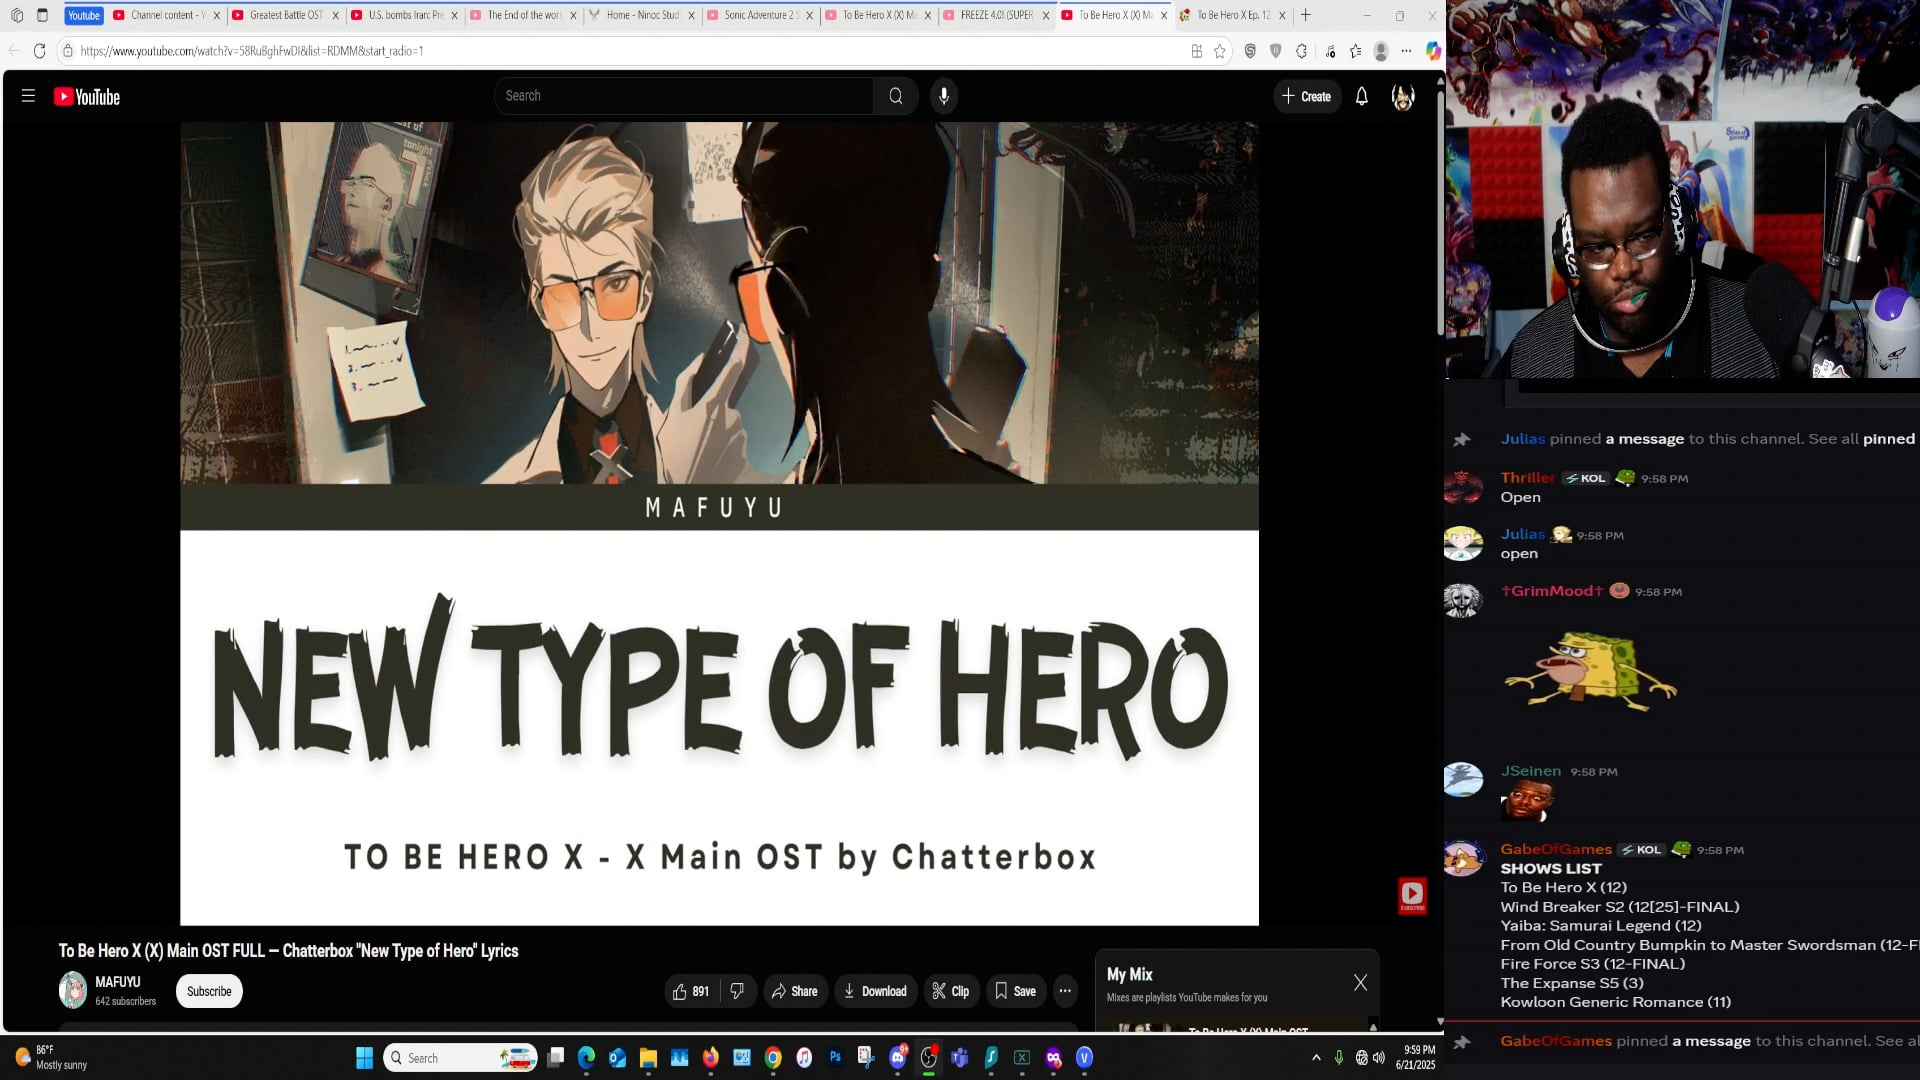Open Julias's username in chat message
1920x1080 pixels.
click(1522, 534)
